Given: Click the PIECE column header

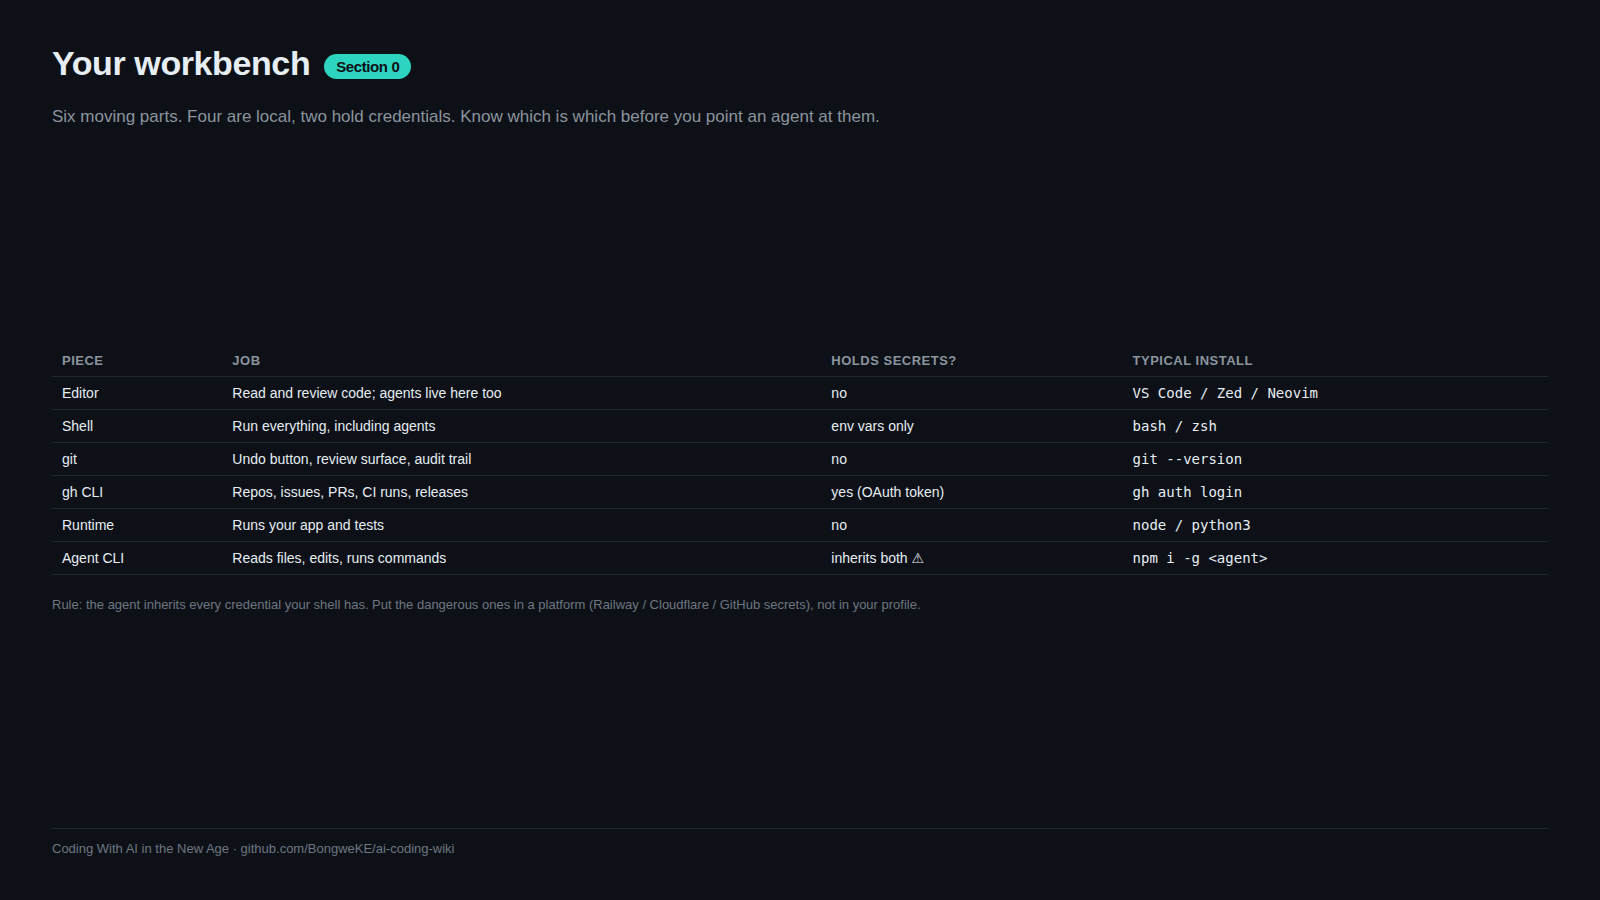Looking at the screenshot, I should (82, 361).
